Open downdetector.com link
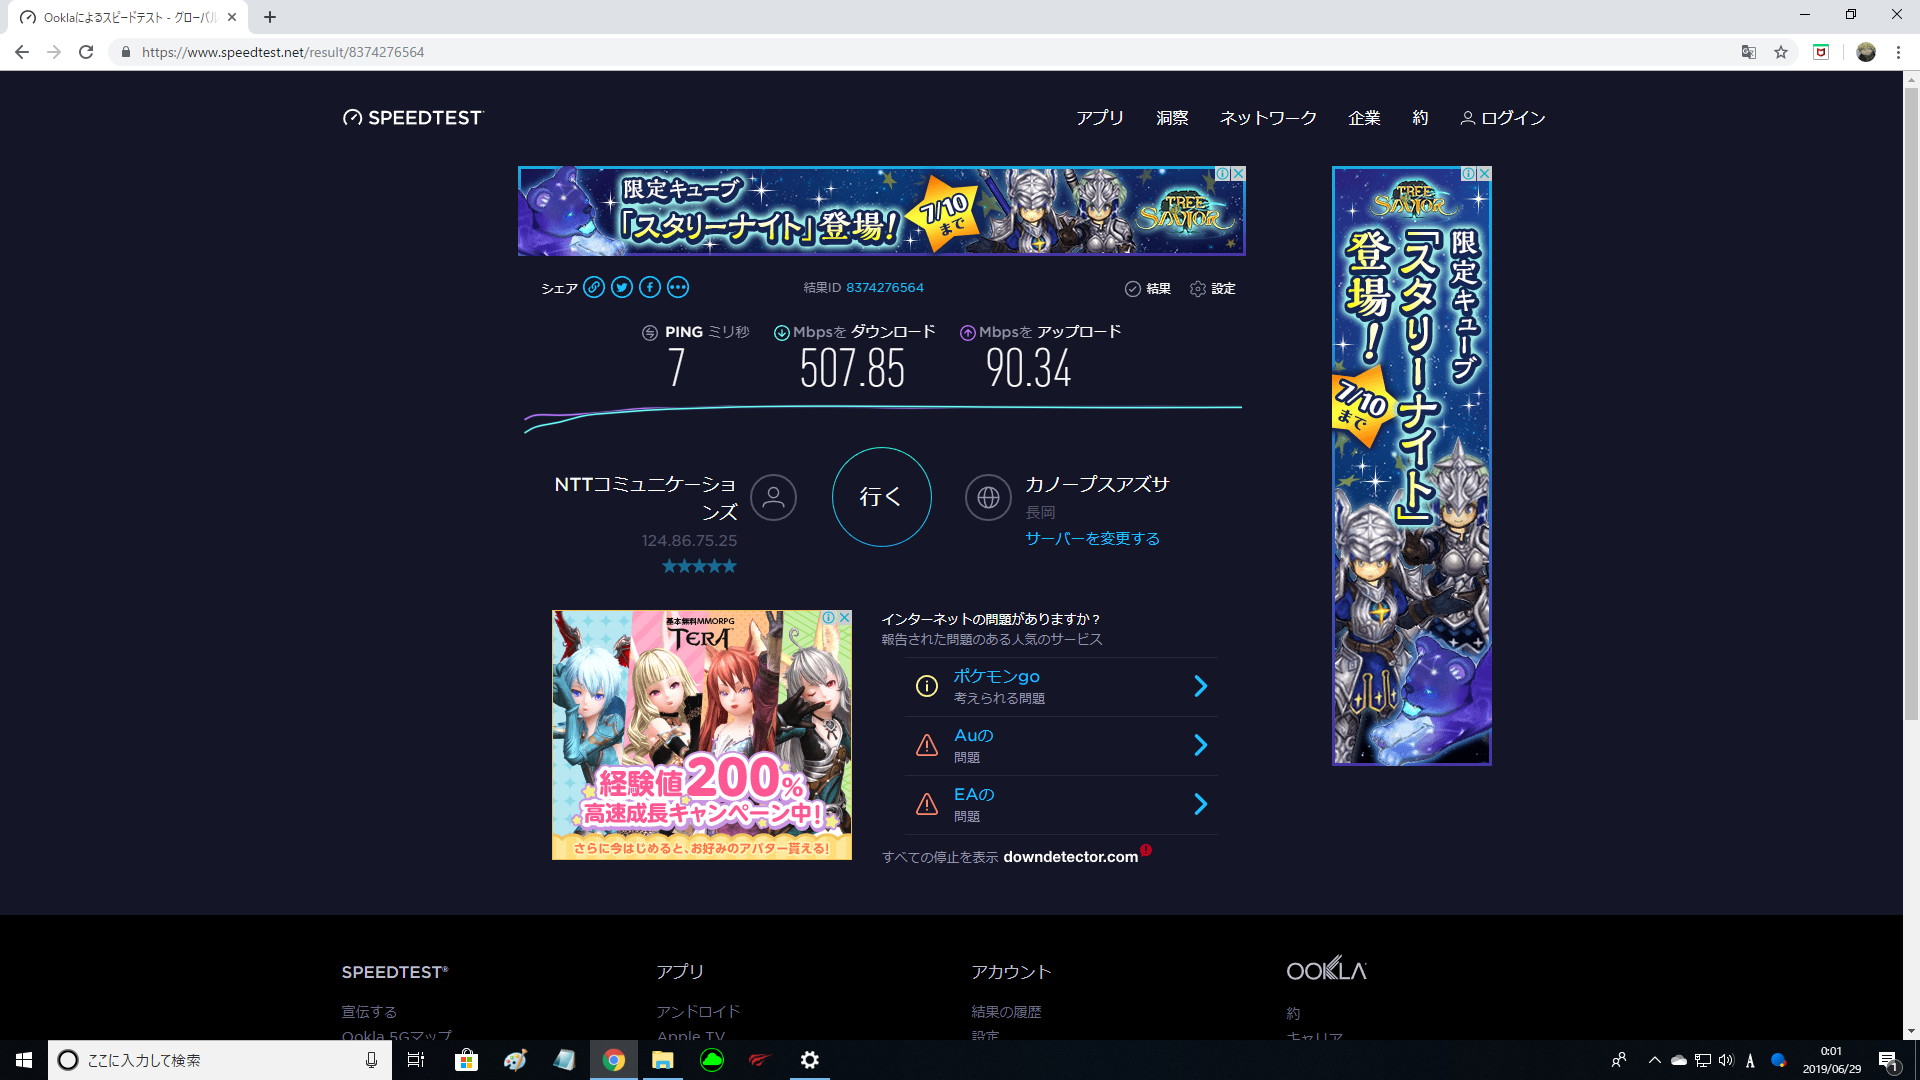1920x1080 pixels. tap(1070, 857)
